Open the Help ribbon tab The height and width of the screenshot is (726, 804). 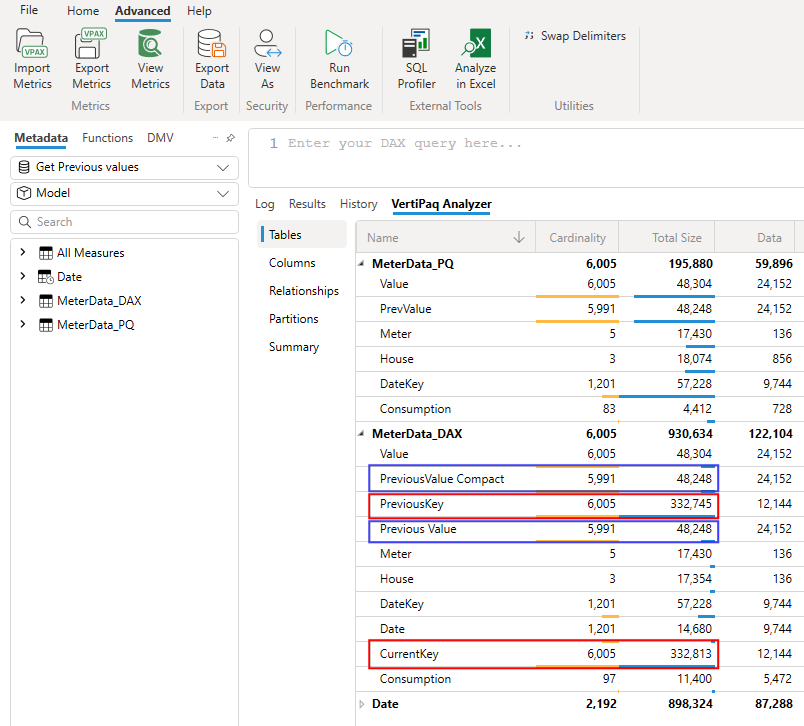(x=199, y=11)
